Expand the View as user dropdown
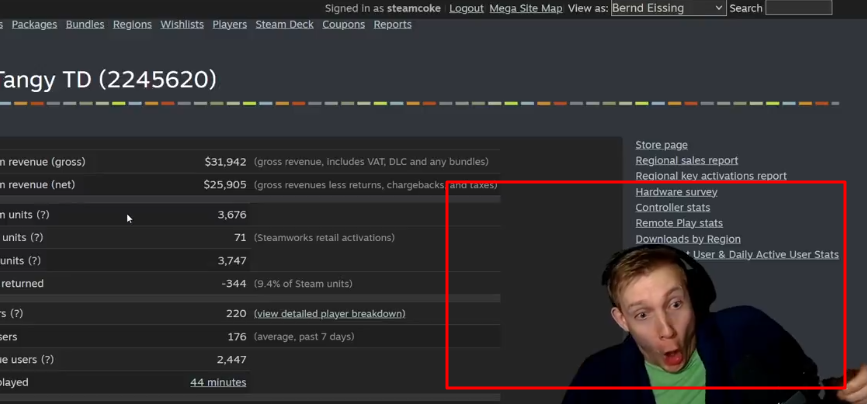The width and height of the screenshot is (867, 404). (x=668, y=8)
